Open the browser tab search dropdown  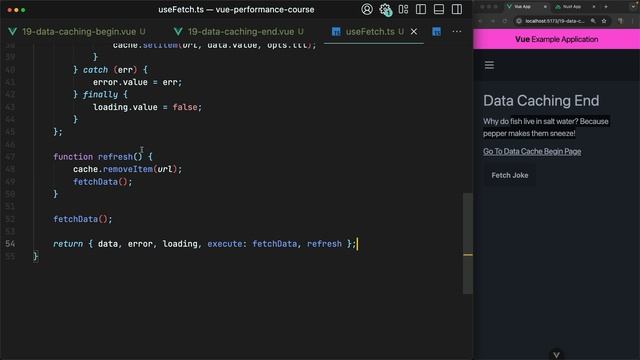click(634, 7)
